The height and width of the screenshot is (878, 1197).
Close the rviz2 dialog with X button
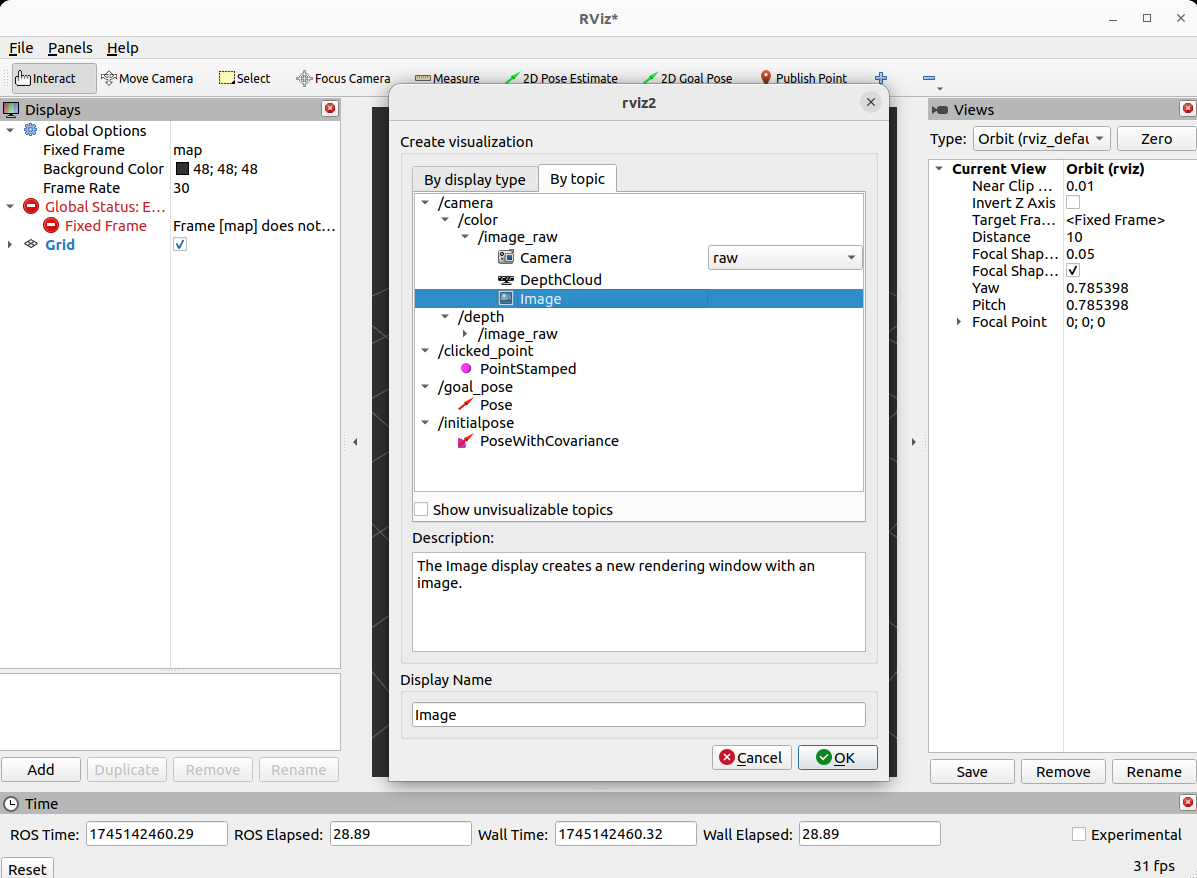click(871, 102)
